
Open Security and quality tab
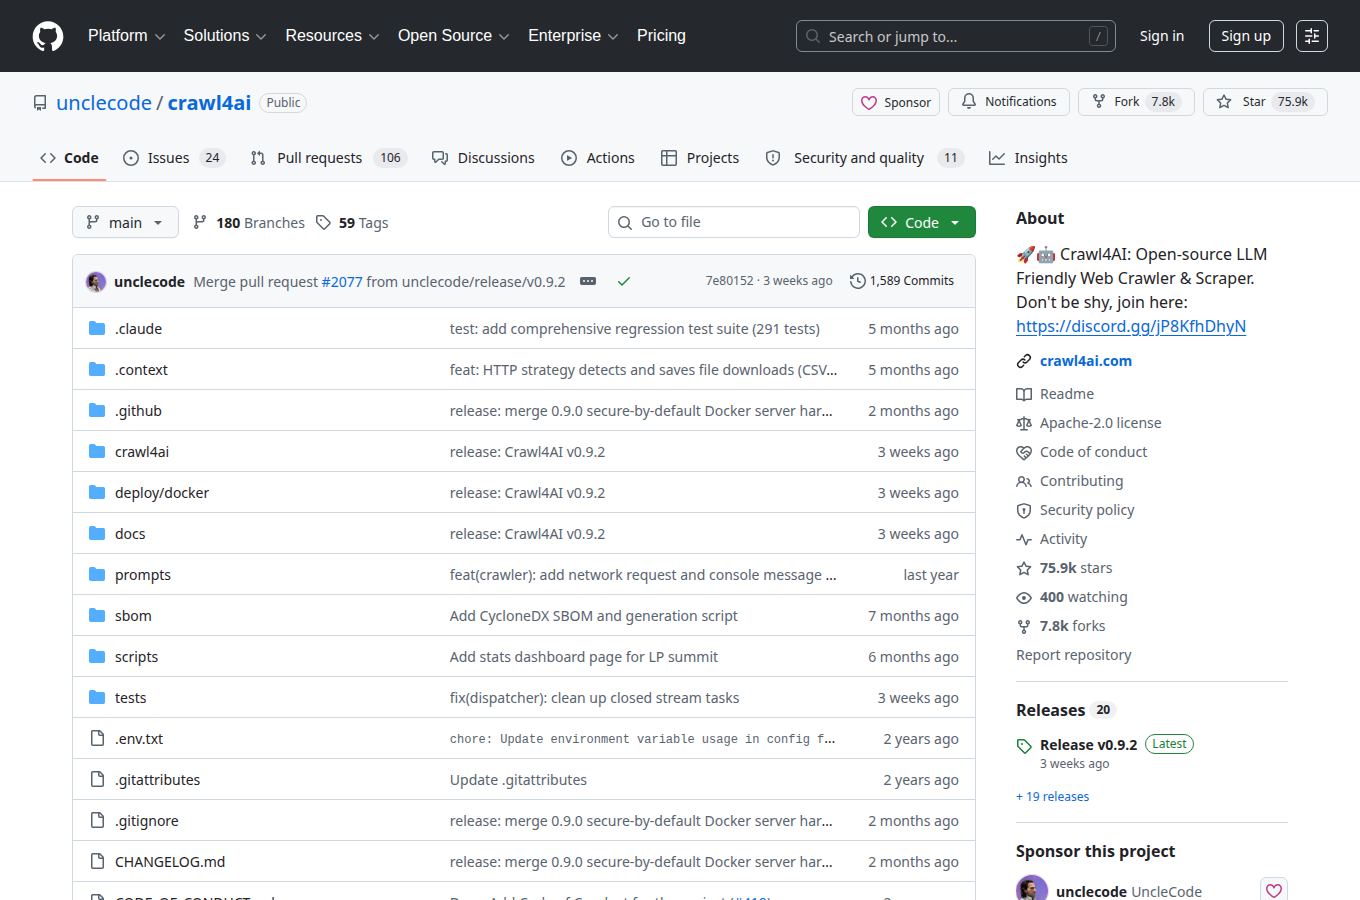864,158
